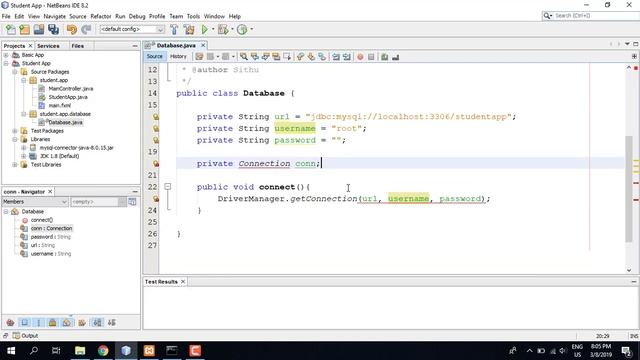Toggle Show Inner Classes in Navigator
Image resolution: width=640 pixels, height=360 pixels.
coord(67,322)
